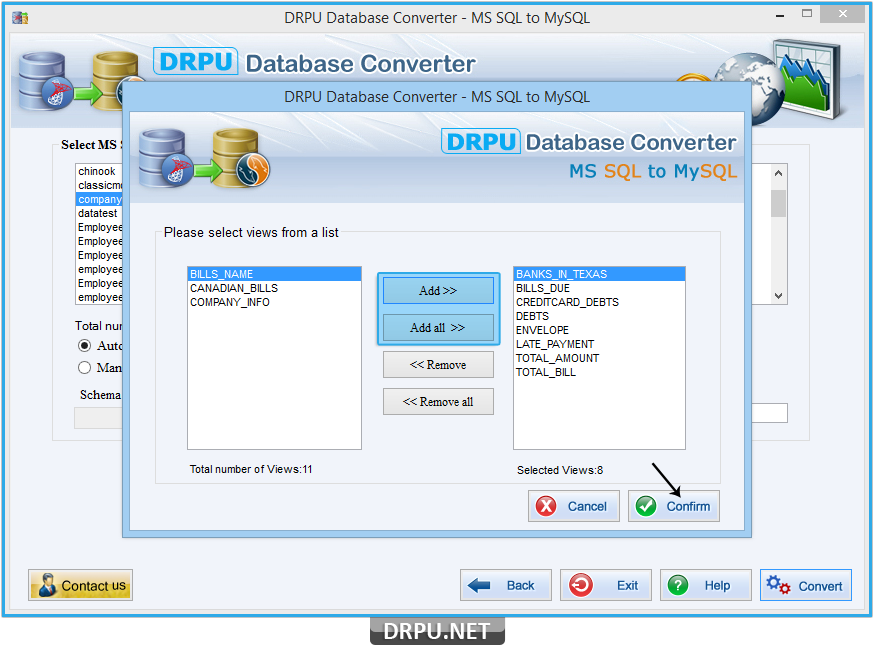Select DEBTS in selected views list
This screenshot has height=645, width=874.
point(599,316)
